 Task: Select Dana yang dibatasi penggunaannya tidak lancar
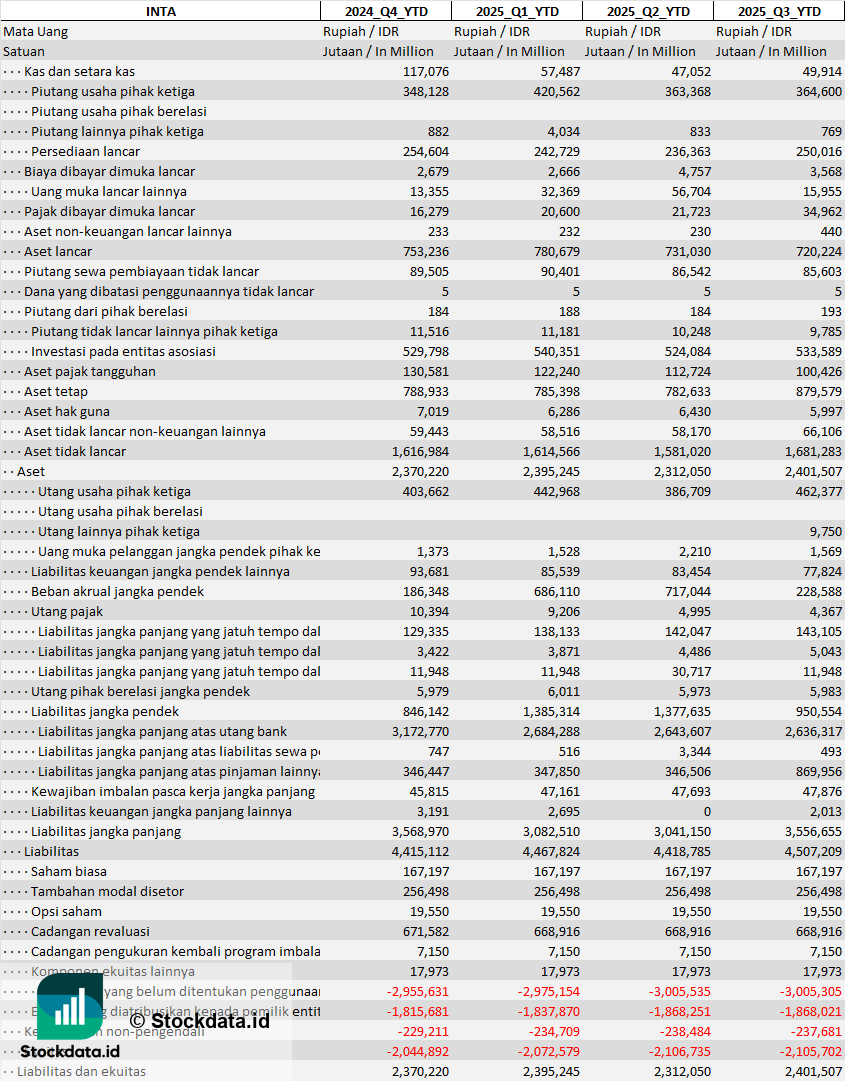click(x=169, y=292)
